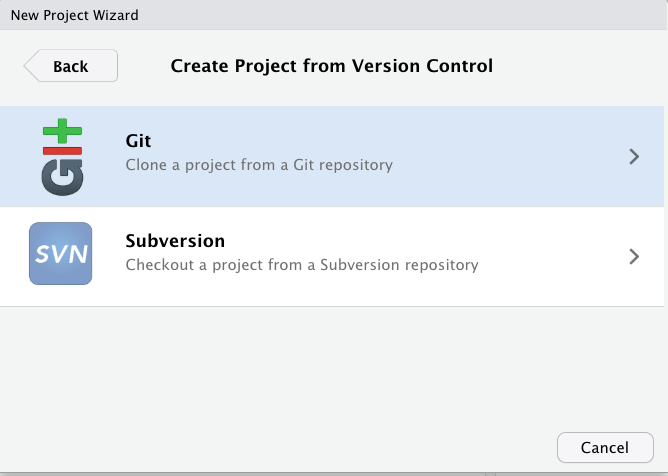Viewport: 668px width, 476px height.
Task: Click the "Create Project from Version Control" heading
Action: point(332,66)
